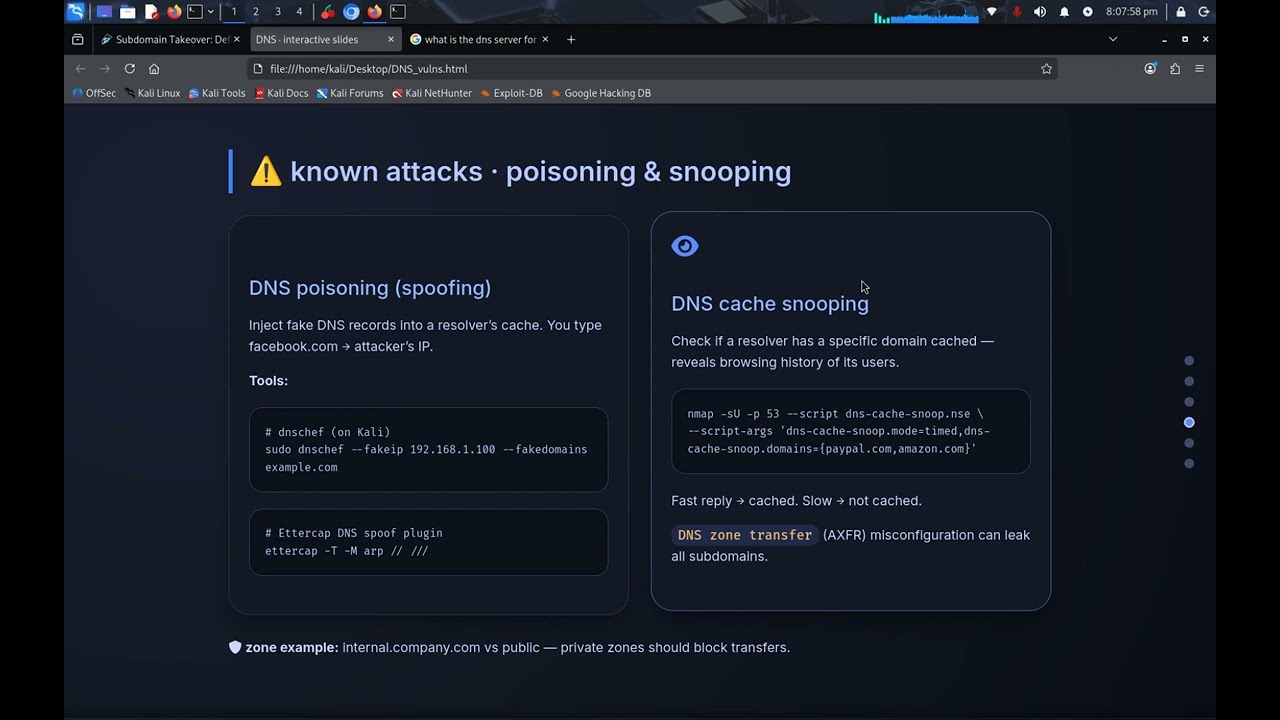Screen dimensions: 1280x720
Task: Click the show desktop icon in panel
Action: (x=104, y=12)
